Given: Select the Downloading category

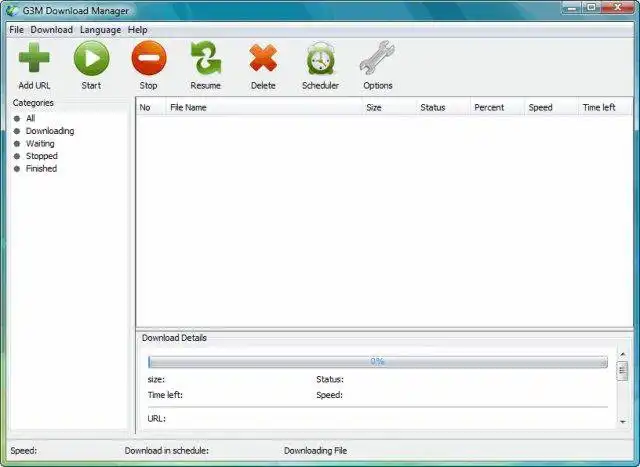Looking at the screenshot, I should tap(50, 131).
